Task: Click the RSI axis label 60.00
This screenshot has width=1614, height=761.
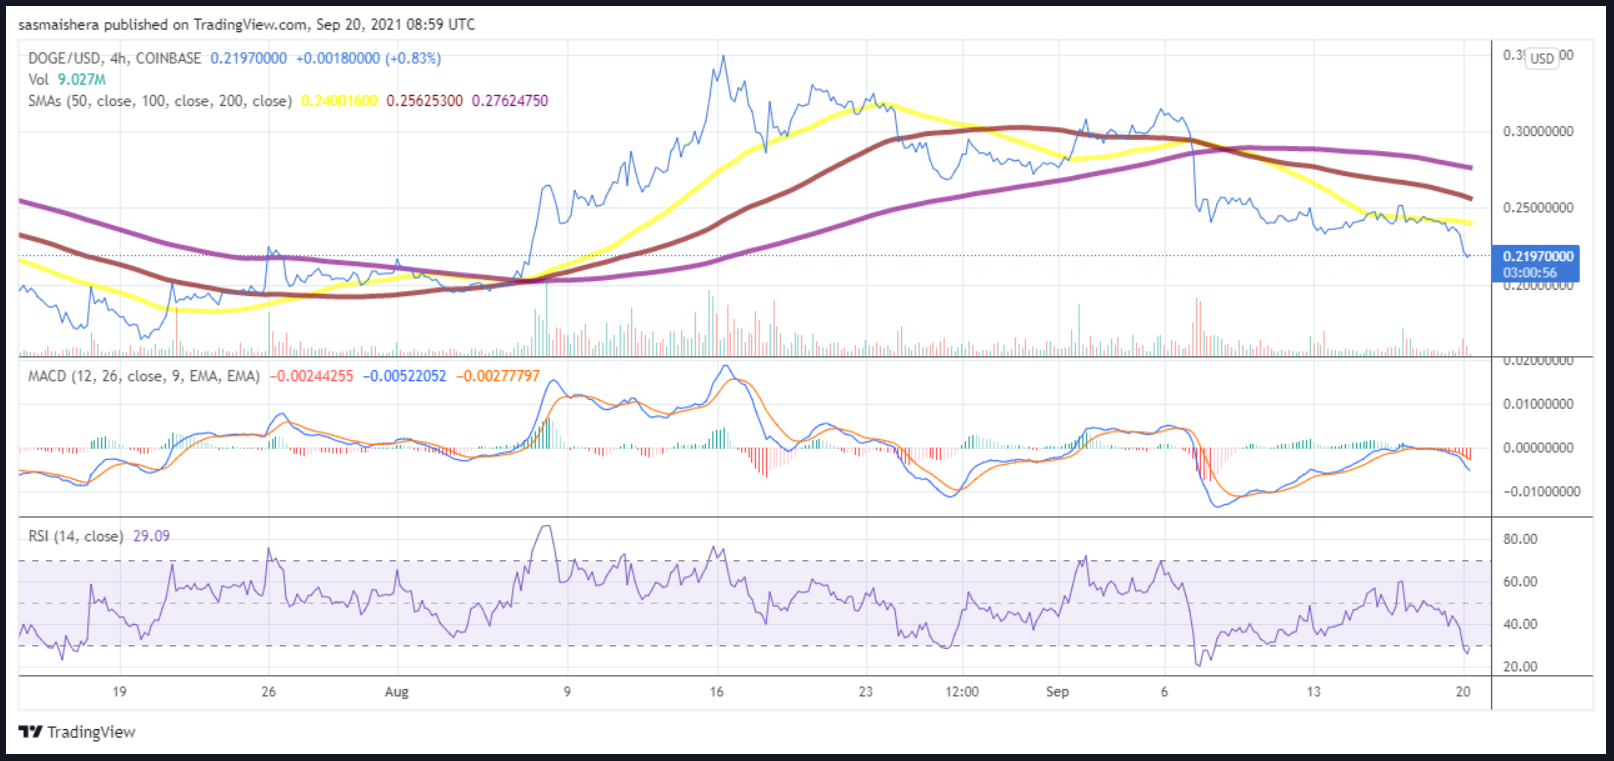Action: tap(1520, 581)
